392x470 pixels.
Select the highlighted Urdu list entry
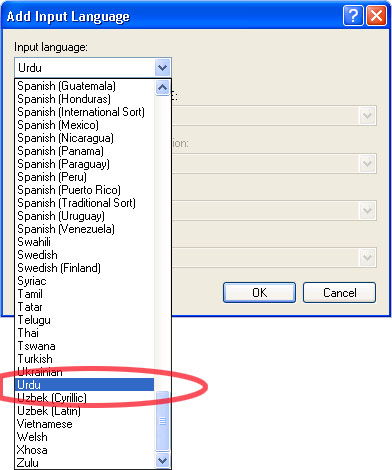[x=85, y=385]
